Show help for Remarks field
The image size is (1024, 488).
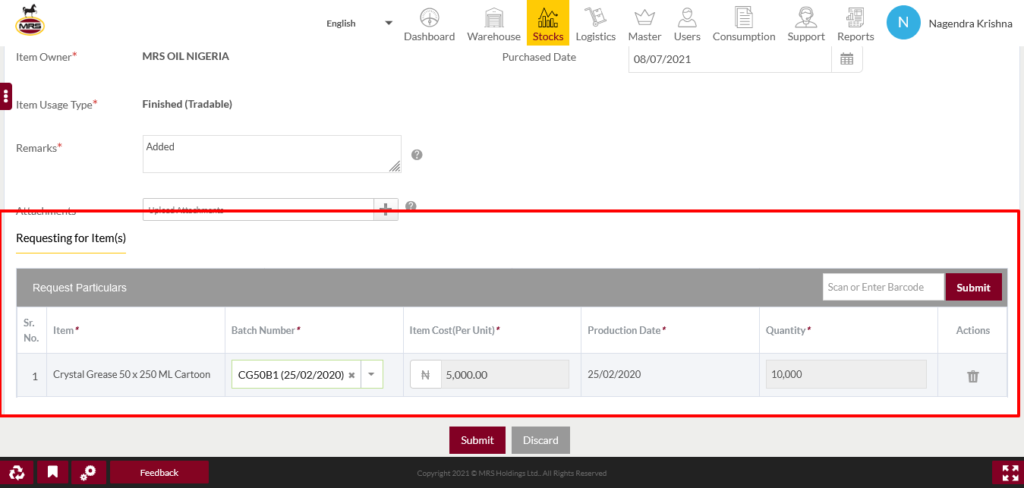coord(417,155)
